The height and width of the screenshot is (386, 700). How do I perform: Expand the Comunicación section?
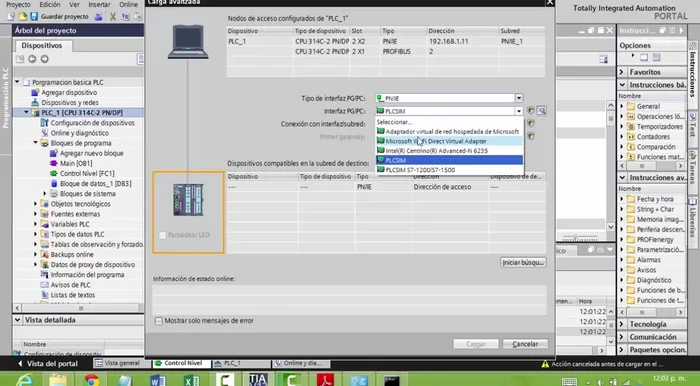pos(622,337)
